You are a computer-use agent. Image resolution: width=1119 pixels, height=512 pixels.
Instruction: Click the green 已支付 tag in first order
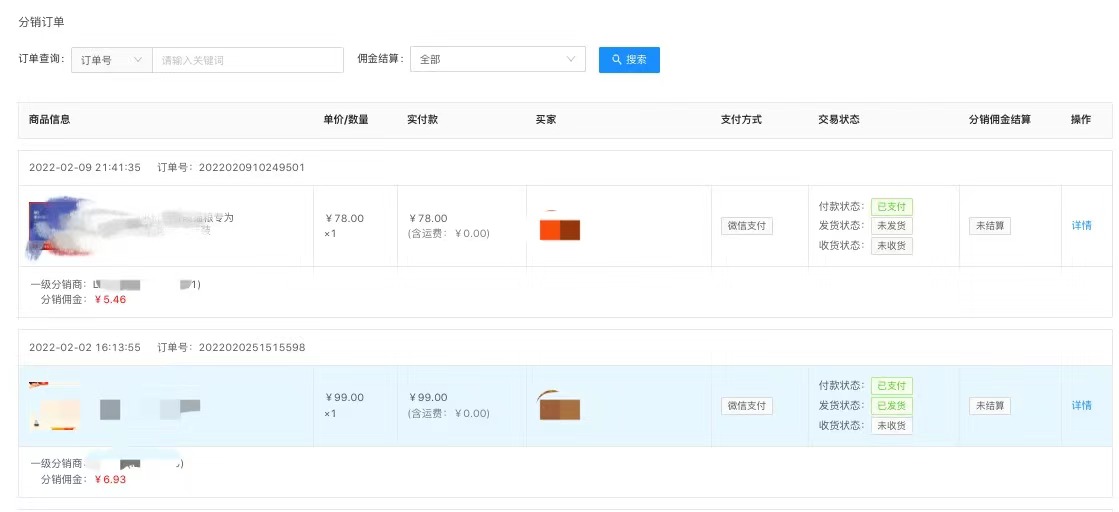[891, 207]
